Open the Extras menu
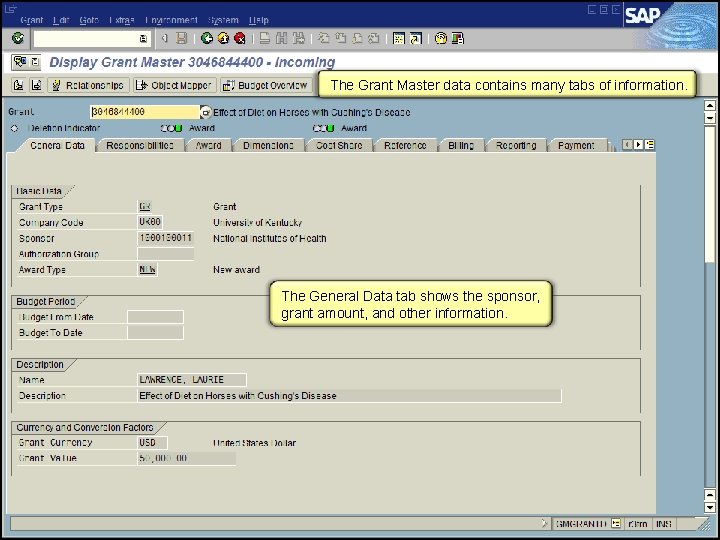Screen dimensions: 720x540 click(x=122, y=20)
